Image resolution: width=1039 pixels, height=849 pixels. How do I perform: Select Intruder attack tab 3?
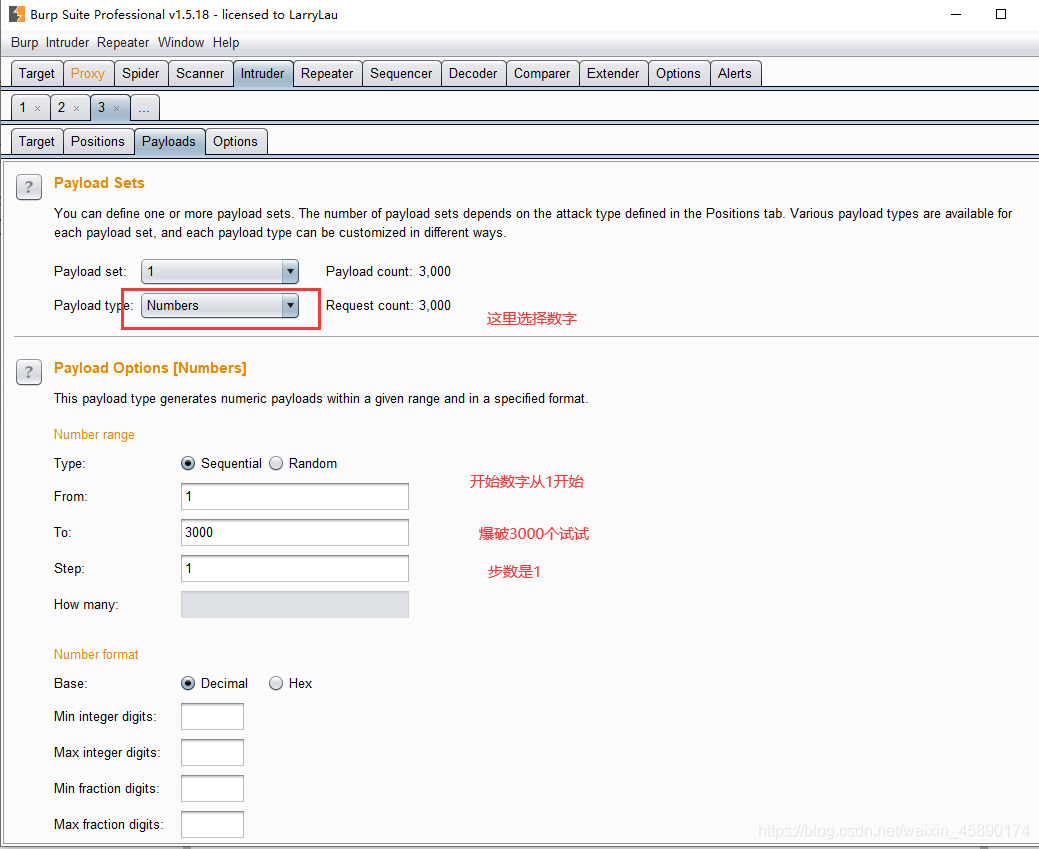[101, 107]
